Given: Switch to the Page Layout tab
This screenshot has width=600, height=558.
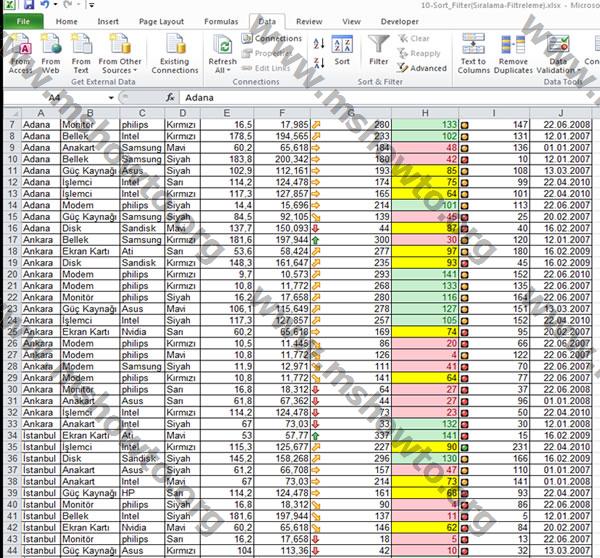Looking at the screenshot, I should click(x=161, y=21).
